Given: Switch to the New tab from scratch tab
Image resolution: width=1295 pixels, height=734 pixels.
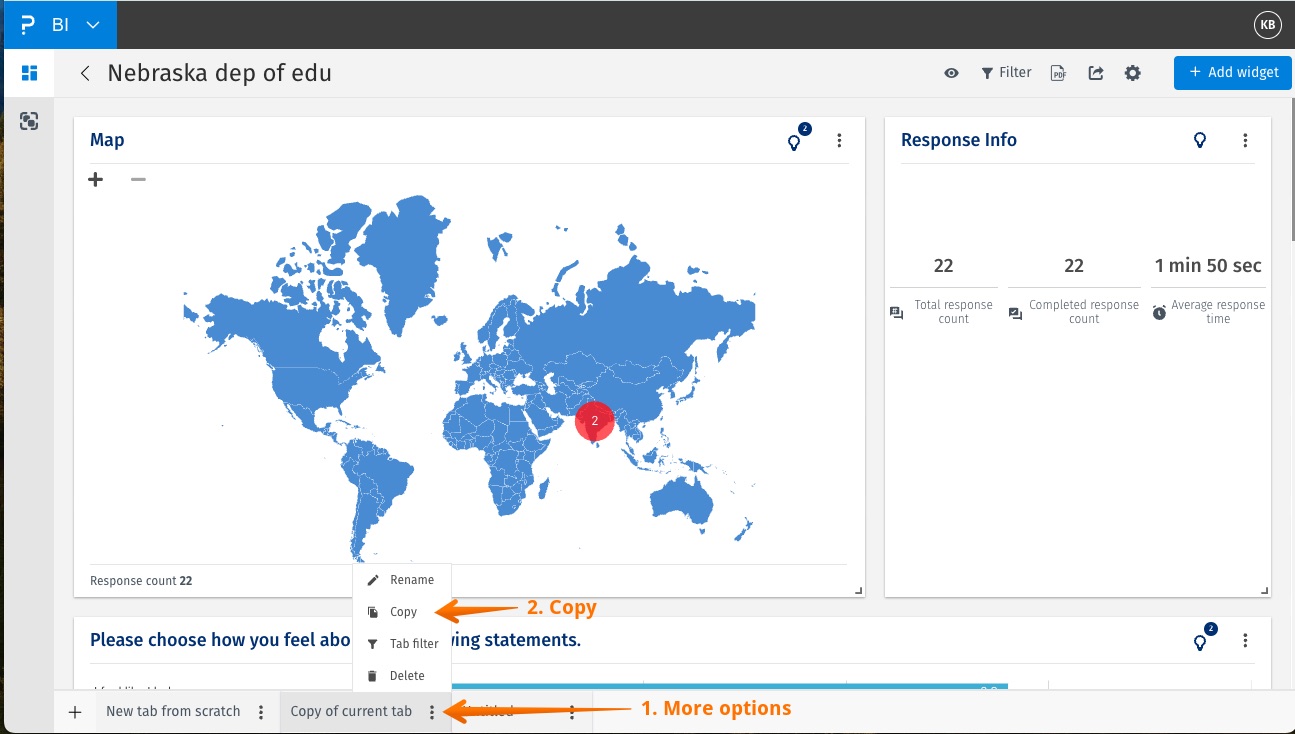Looking at the screenshot, I should pos(173,712).
